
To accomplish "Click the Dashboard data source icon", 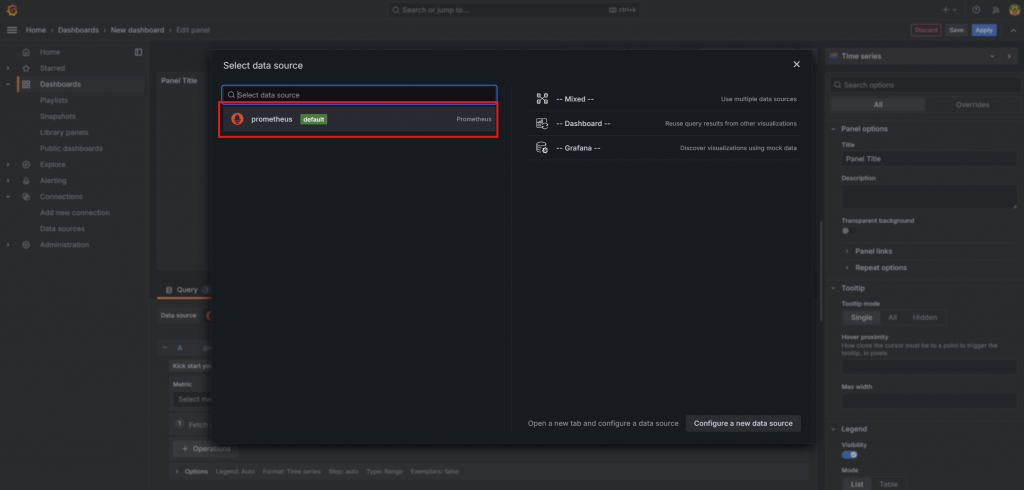I will [541, 123].
